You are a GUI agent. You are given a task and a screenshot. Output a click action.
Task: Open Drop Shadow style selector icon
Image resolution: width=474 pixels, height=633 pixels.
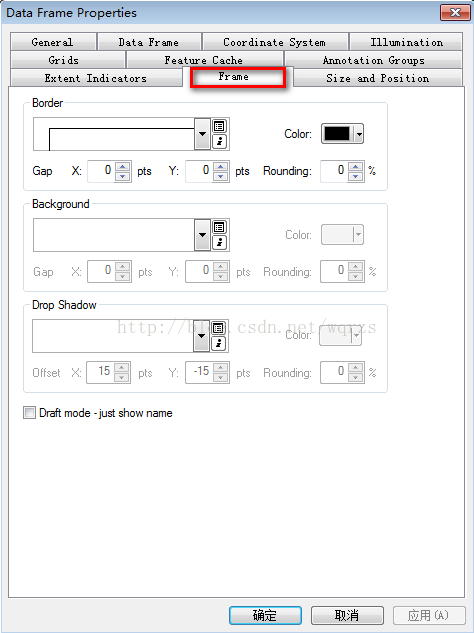(218, 328)
